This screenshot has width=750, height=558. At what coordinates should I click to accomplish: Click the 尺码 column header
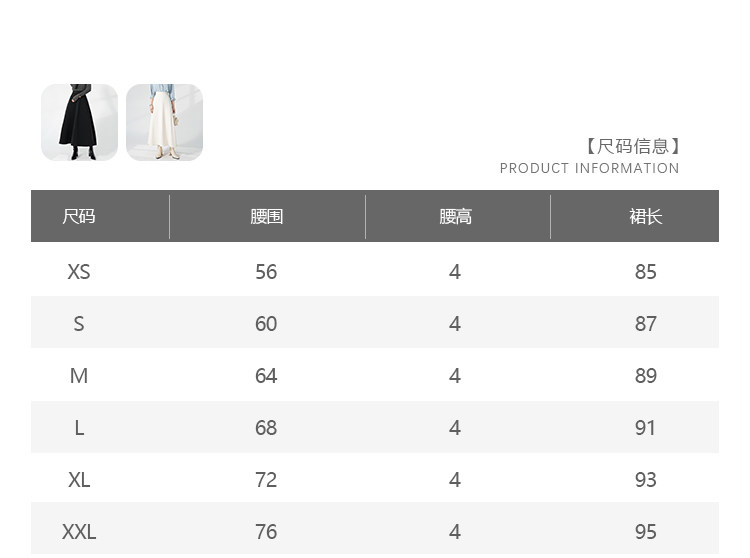coord(79,216)
